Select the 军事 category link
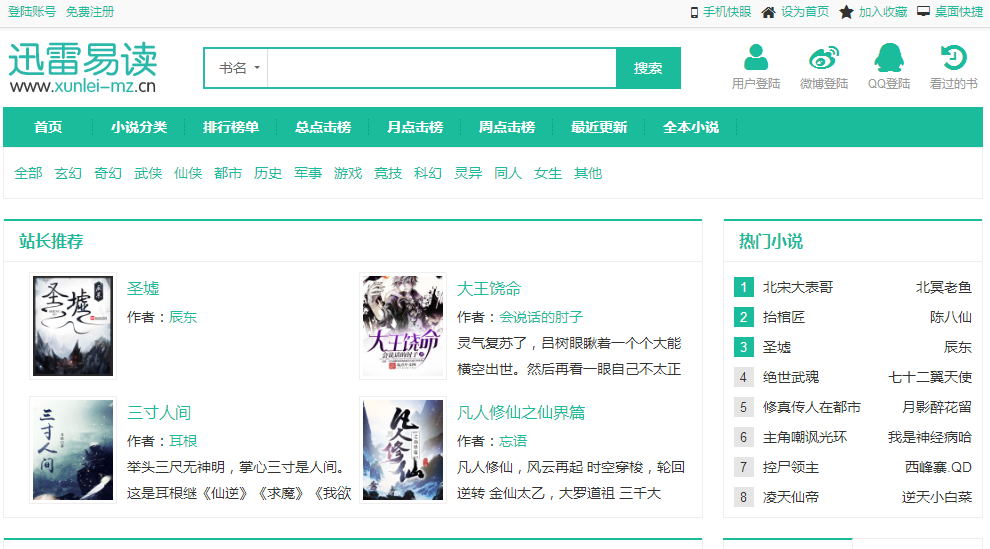990x549 pixels. pyautogui.click(x=308, y=173)
